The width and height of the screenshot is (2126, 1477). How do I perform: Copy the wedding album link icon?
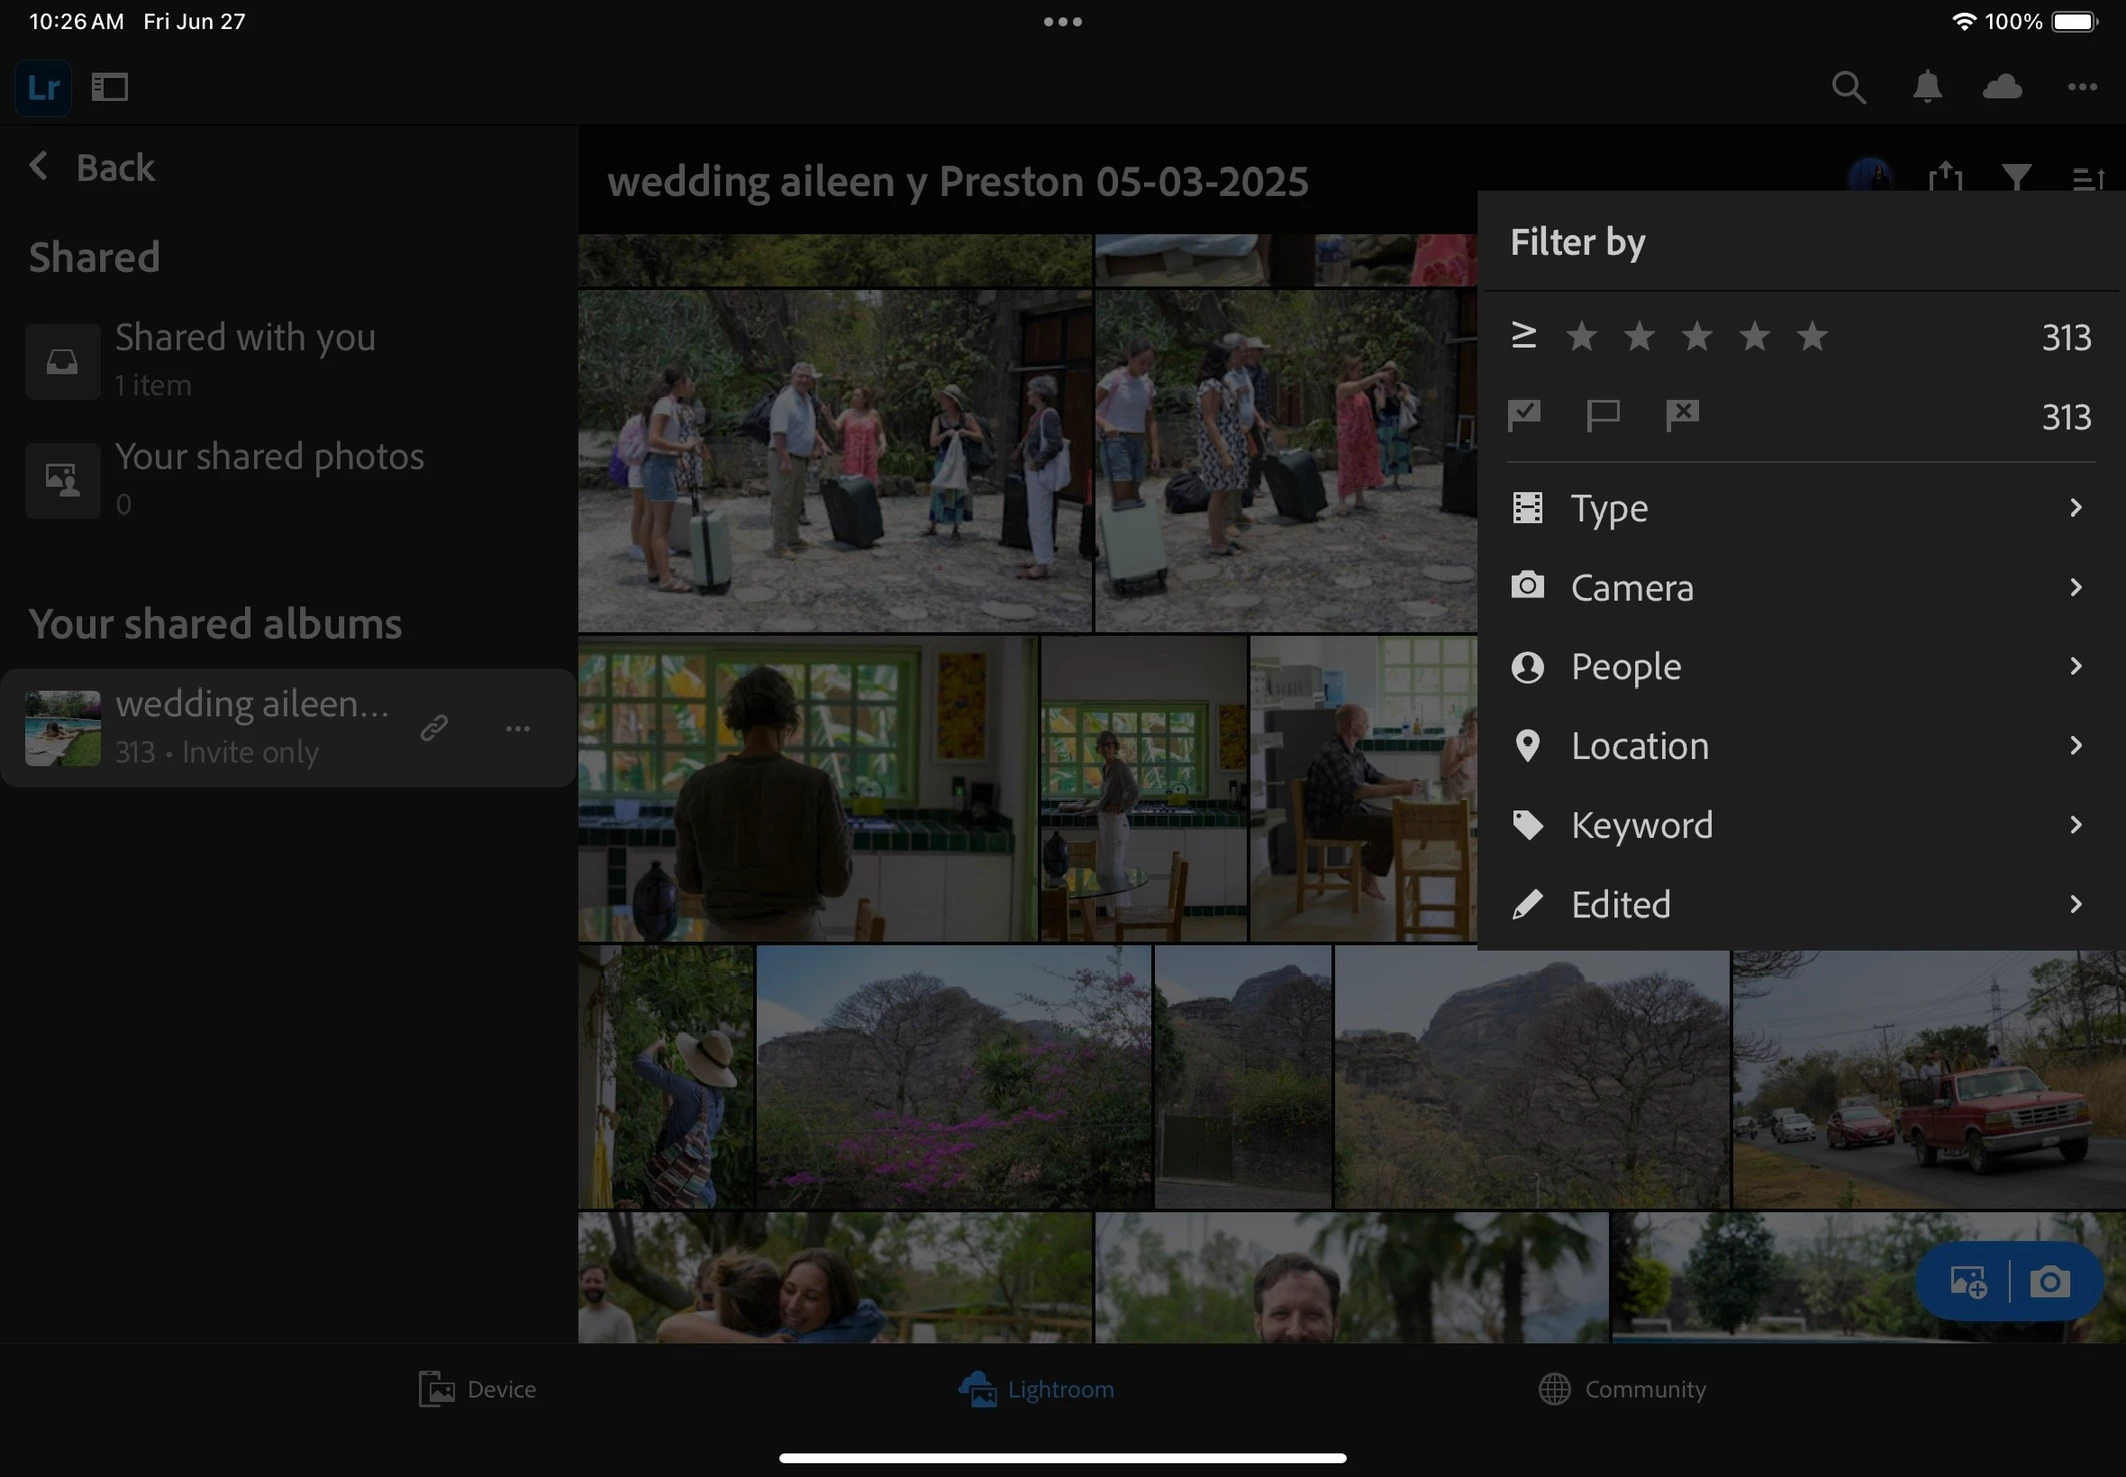(434, 727)
